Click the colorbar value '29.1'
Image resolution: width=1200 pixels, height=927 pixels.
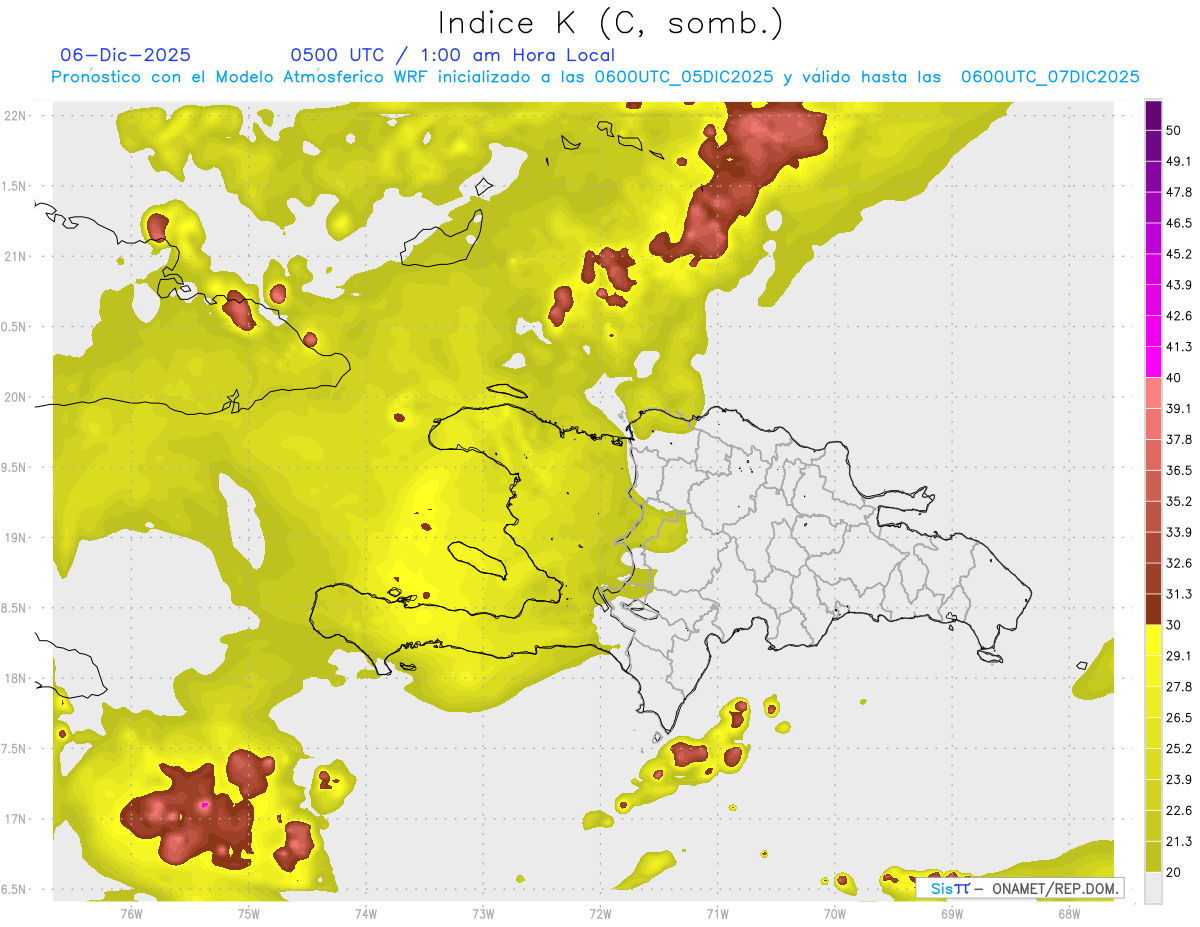pyautogui.click(x=1178, y=656)
